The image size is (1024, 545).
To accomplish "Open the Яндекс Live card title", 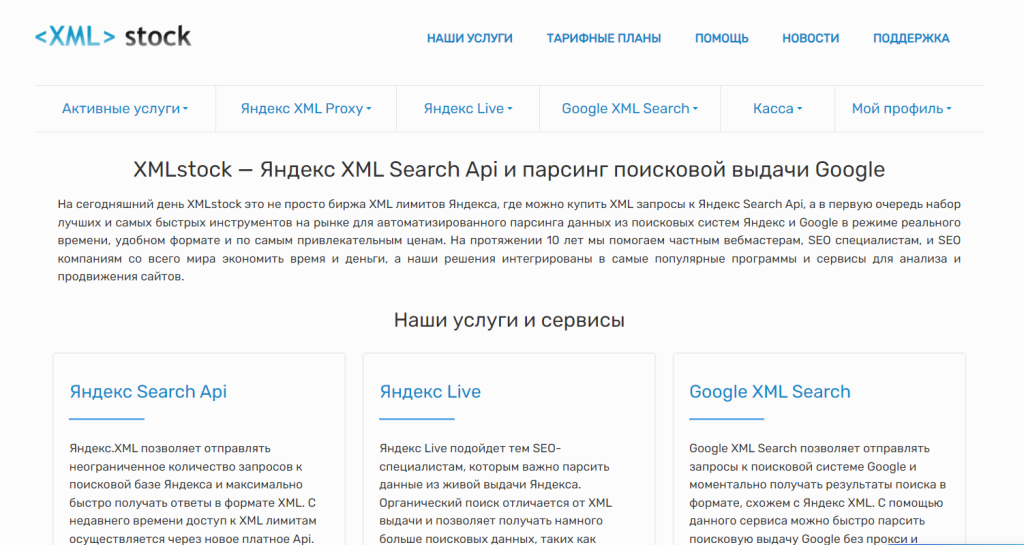I will pyautogui.click(x=430, y=392).
